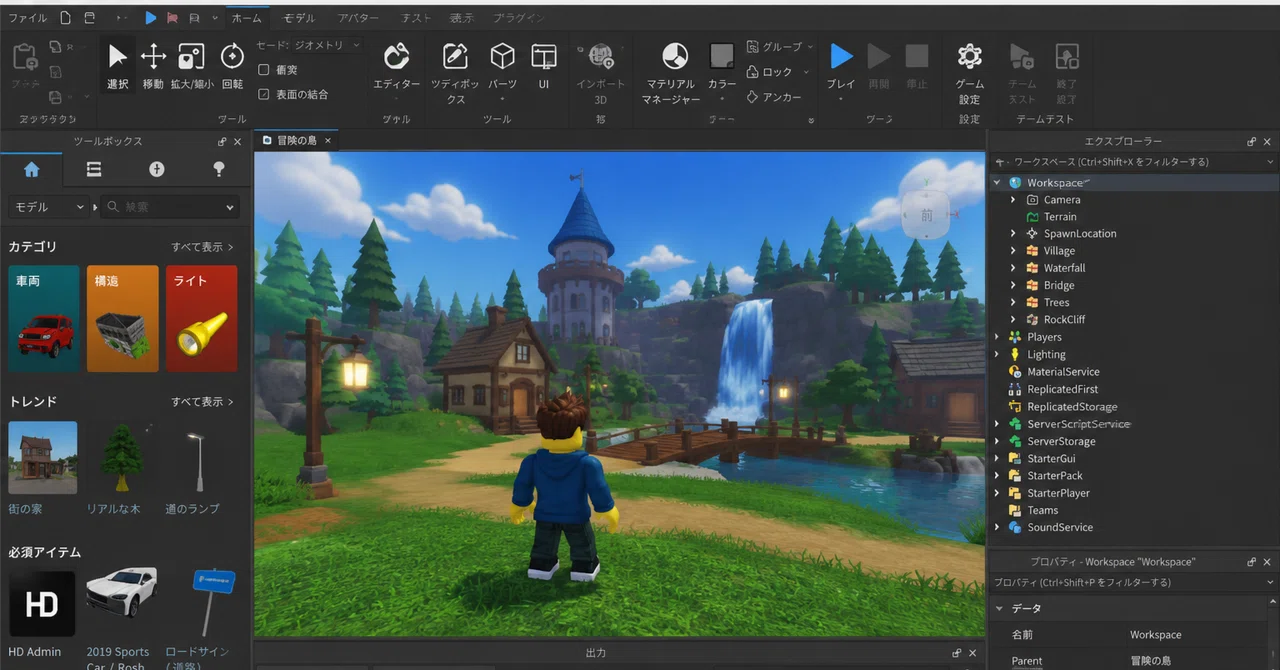Open the モード ジオメトリ dropdown
This screenshot has height=670, width=1280.
tap(310, 45)
